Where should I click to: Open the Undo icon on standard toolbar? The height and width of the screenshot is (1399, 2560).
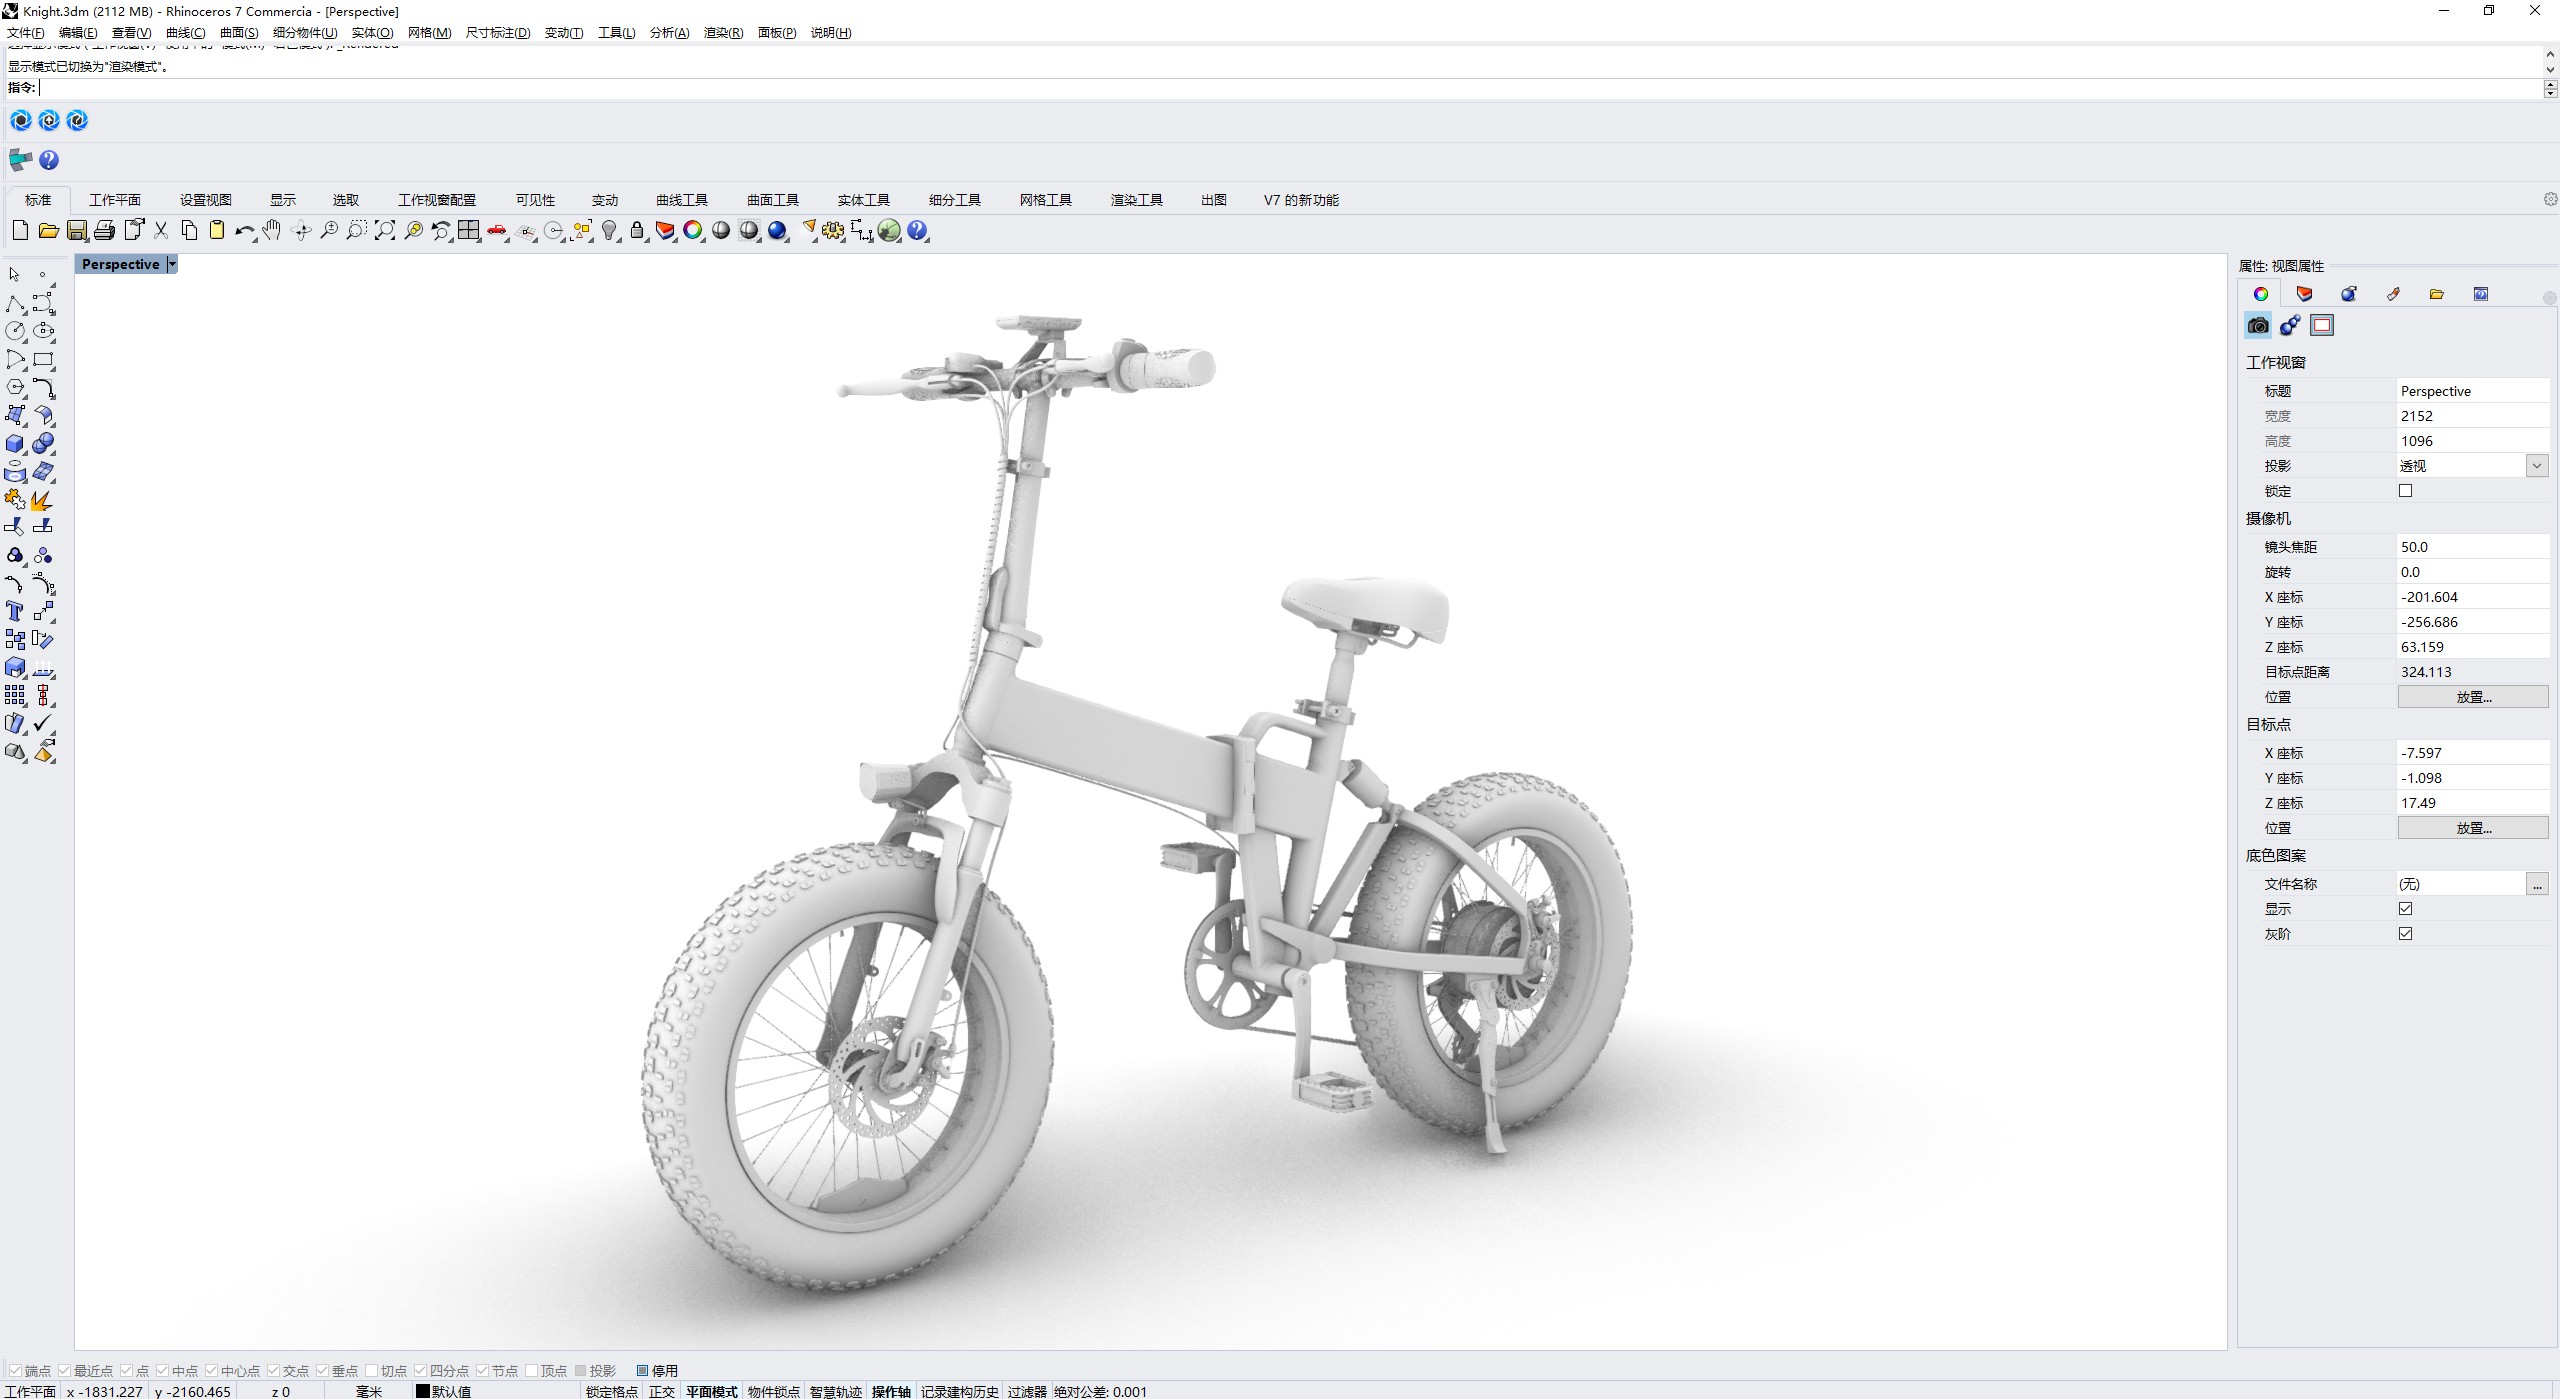(245, 231)
